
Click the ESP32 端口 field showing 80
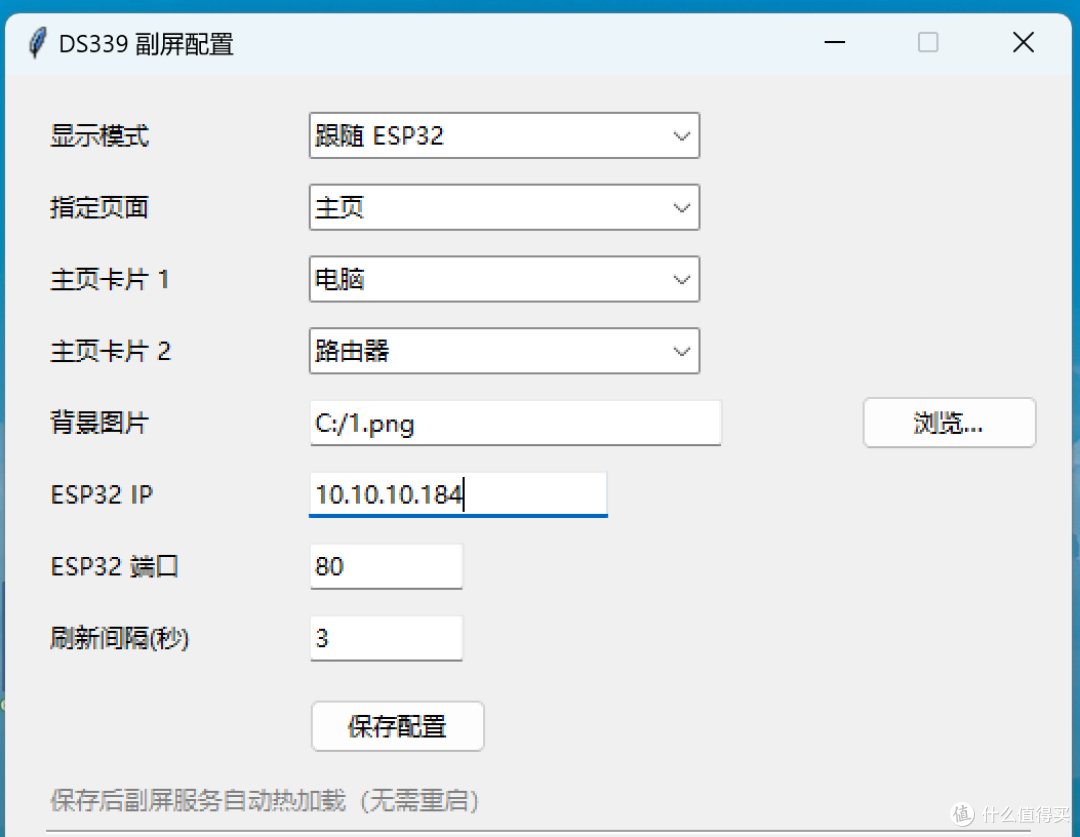386,566
